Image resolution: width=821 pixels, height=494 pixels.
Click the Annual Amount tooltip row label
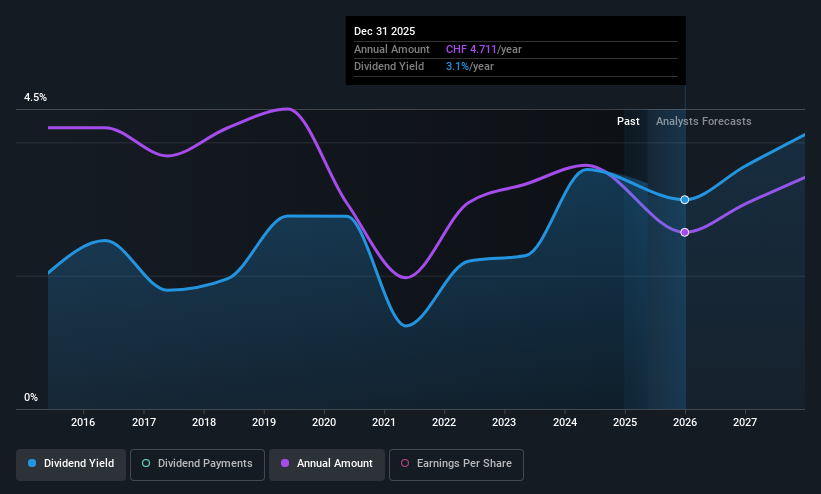(392, 49)
